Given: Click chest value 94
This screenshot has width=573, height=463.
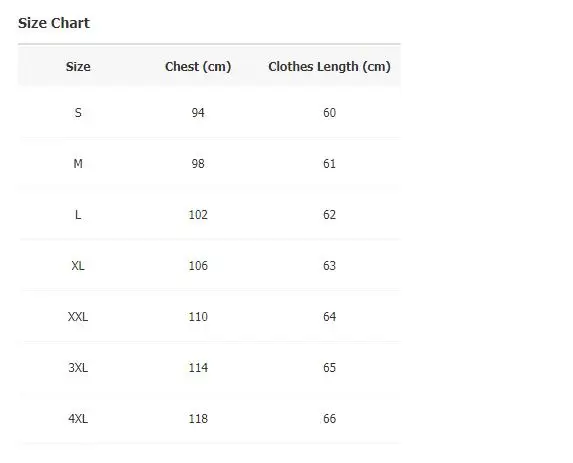Looking at the screenshot, I should [198, 113].
